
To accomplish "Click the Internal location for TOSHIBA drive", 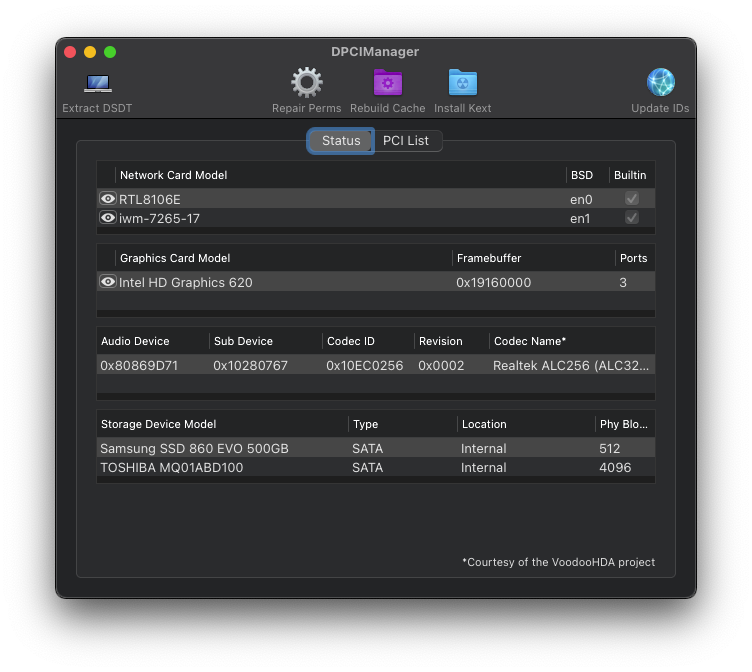I will coord(483,468).
